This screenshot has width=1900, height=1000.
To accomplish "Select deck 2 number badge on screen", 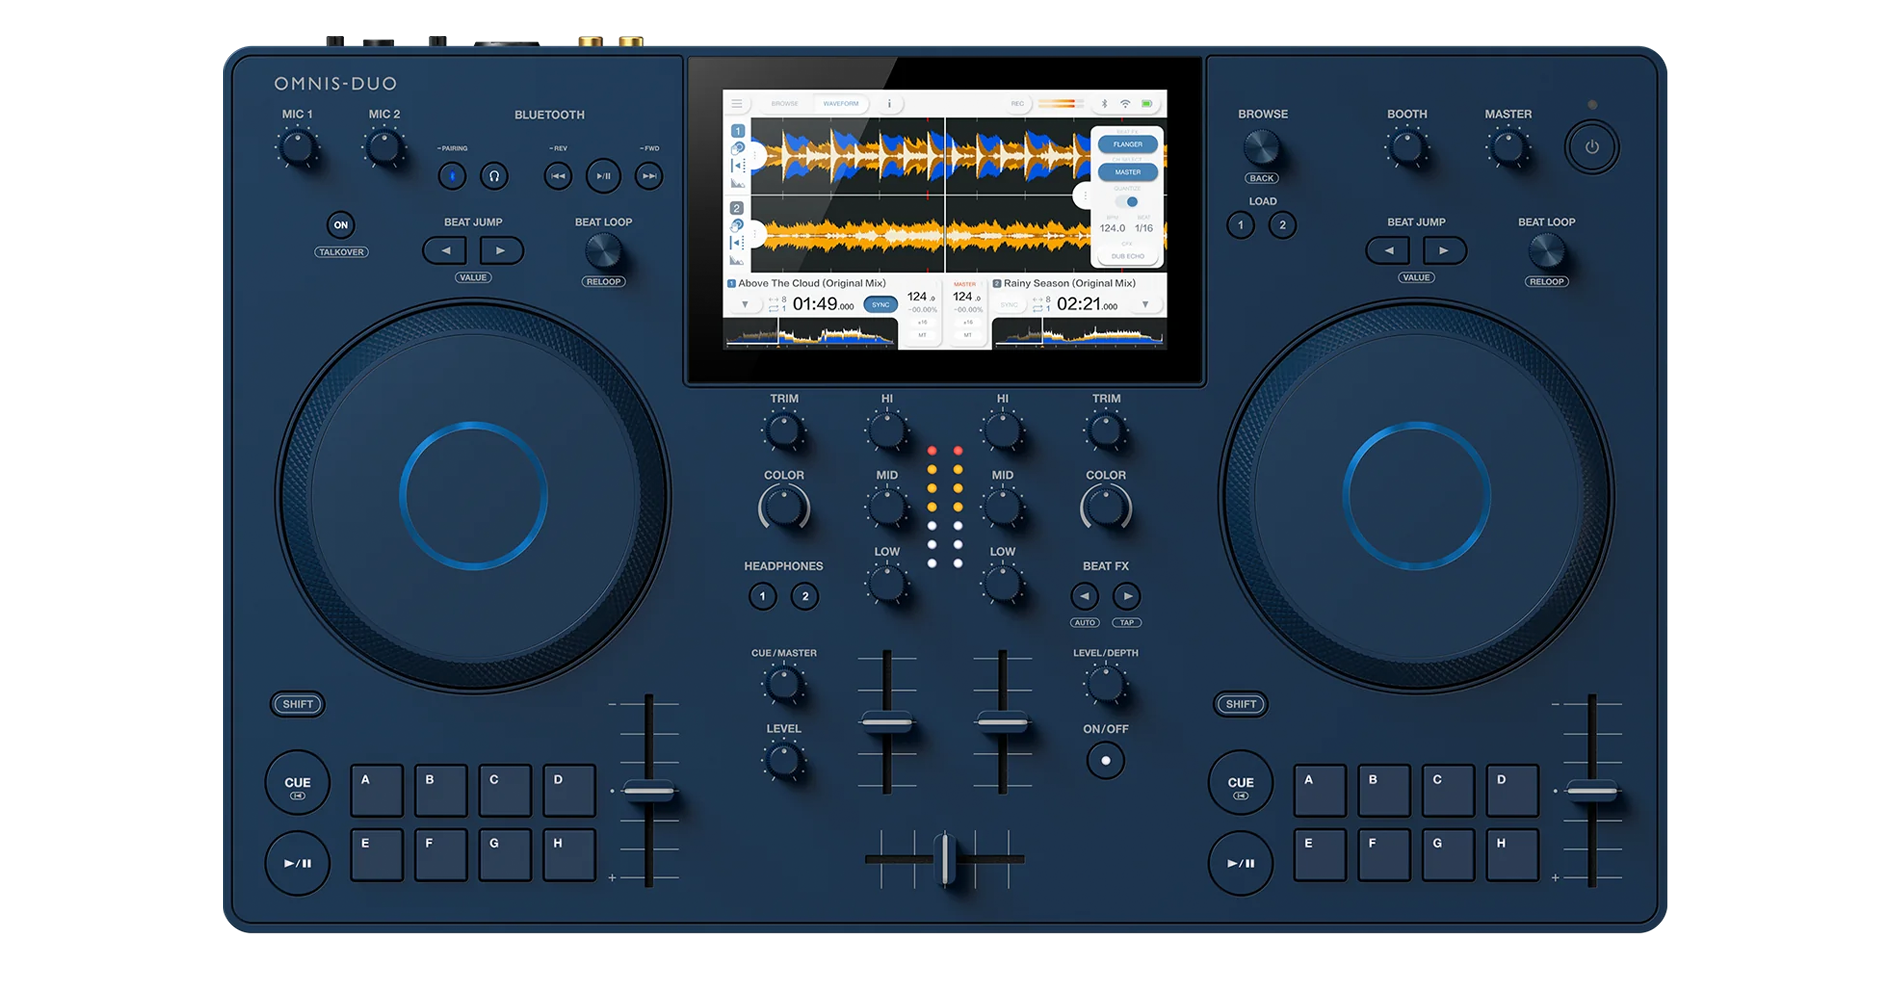I will tap(737, 208).
